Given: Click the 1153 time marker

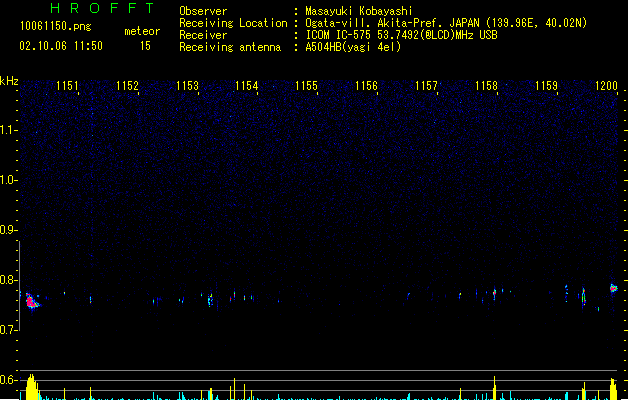Looking at the screenshot, I should (187, 86).
